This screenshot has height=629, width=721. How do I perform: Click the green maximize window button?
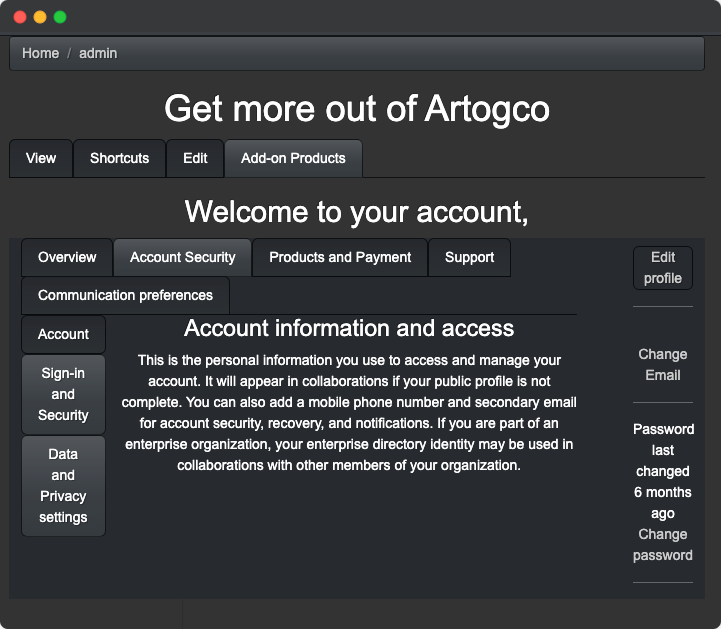coord(60,17)
